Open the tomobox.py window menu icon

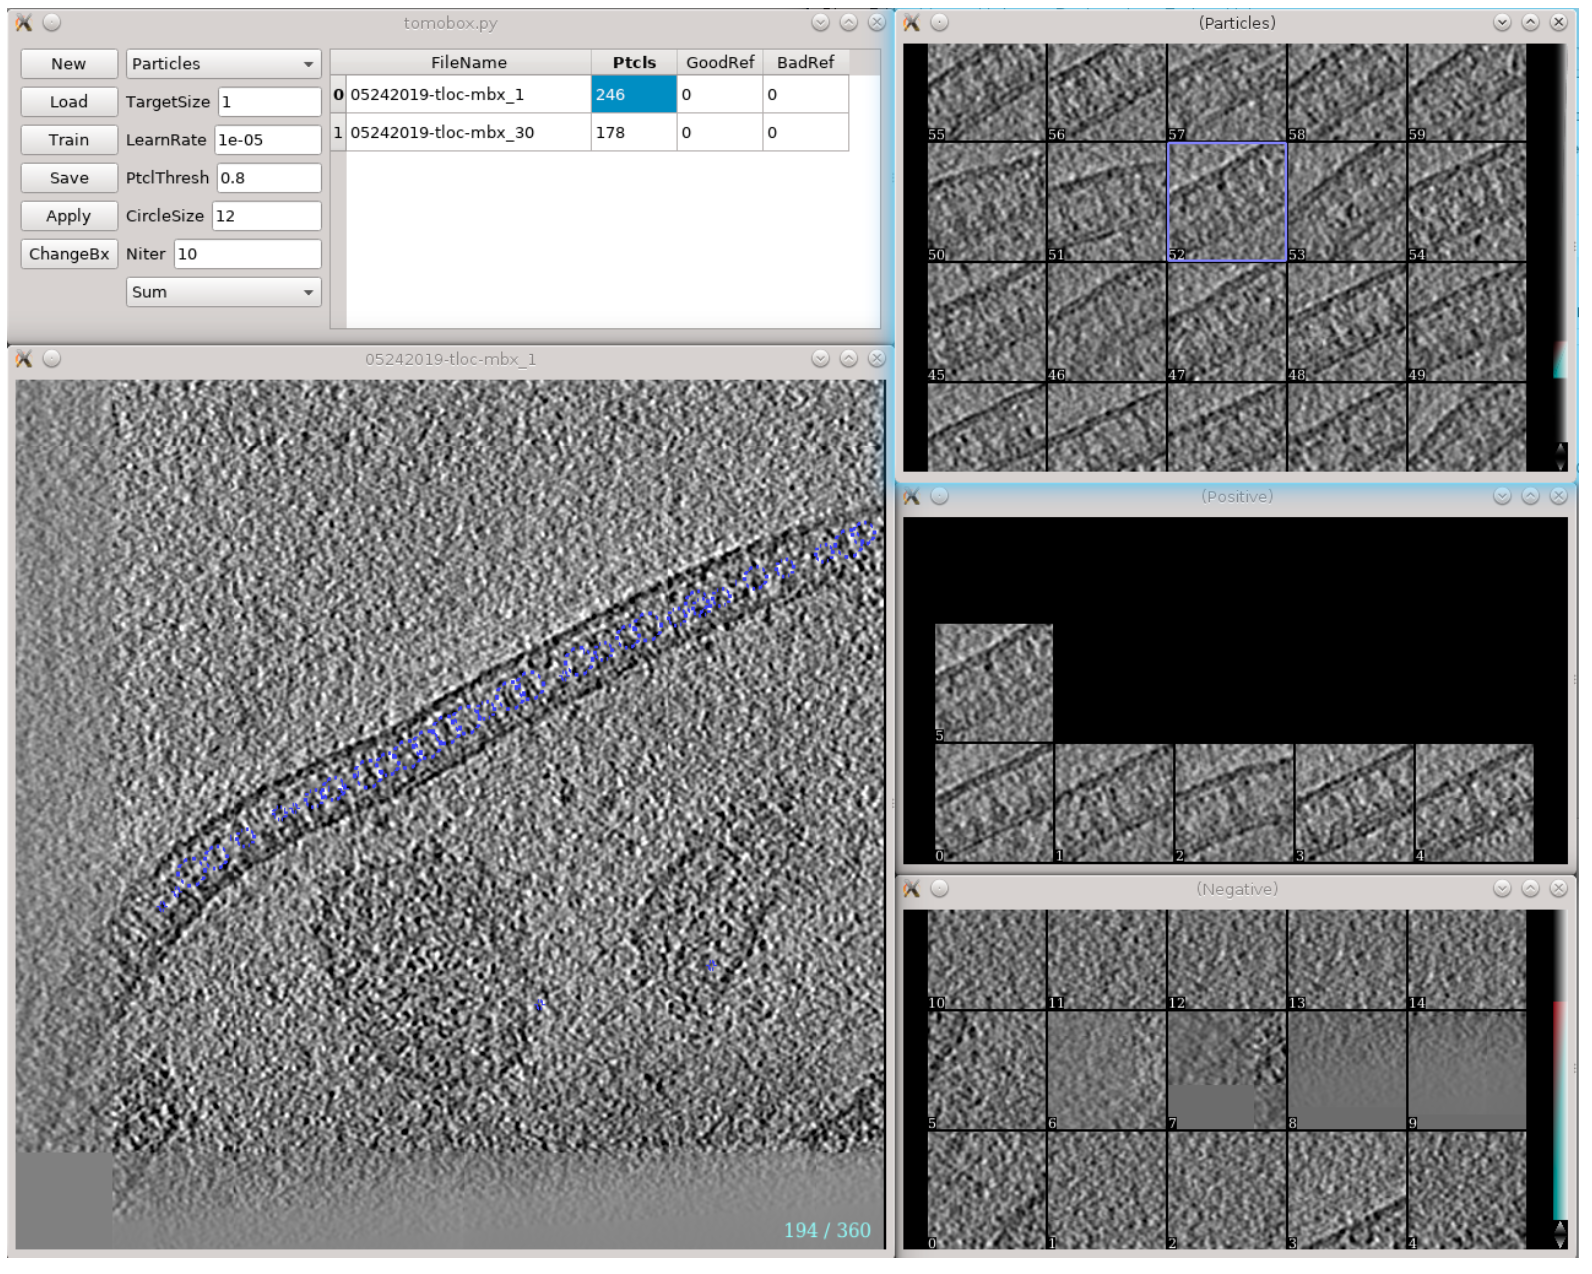click(24, 23)
